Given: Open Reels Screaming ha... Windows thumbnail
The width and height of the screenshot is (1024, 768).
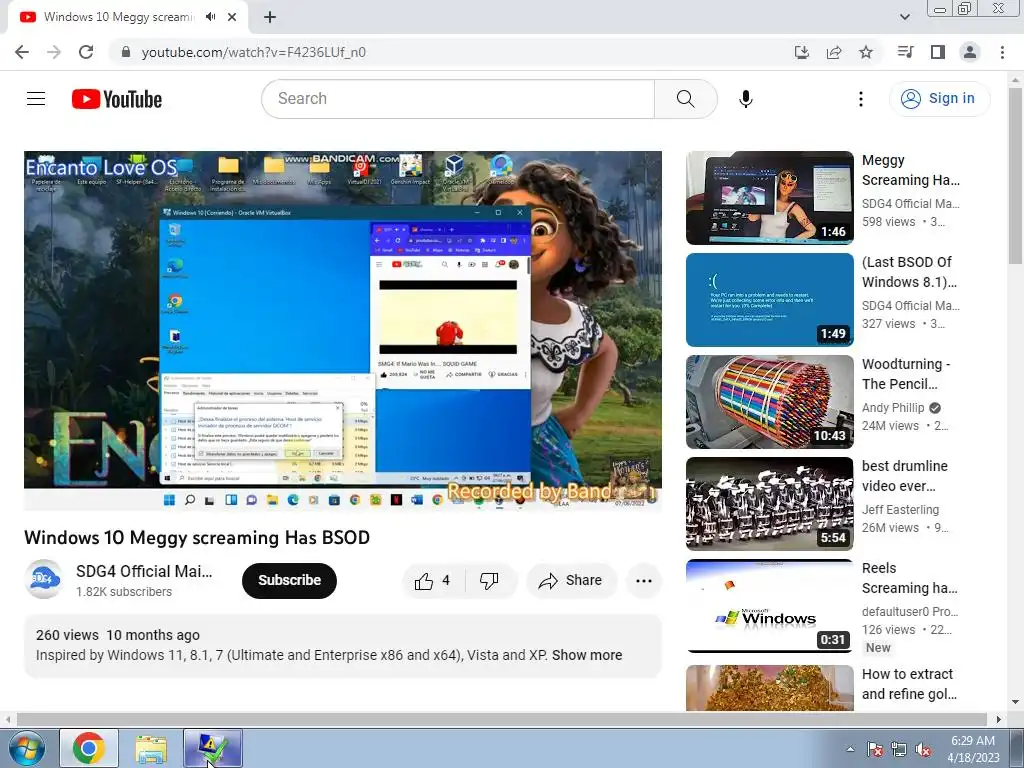Looking at the screenshot, I should pyautogui.click(x=769, y=605).
